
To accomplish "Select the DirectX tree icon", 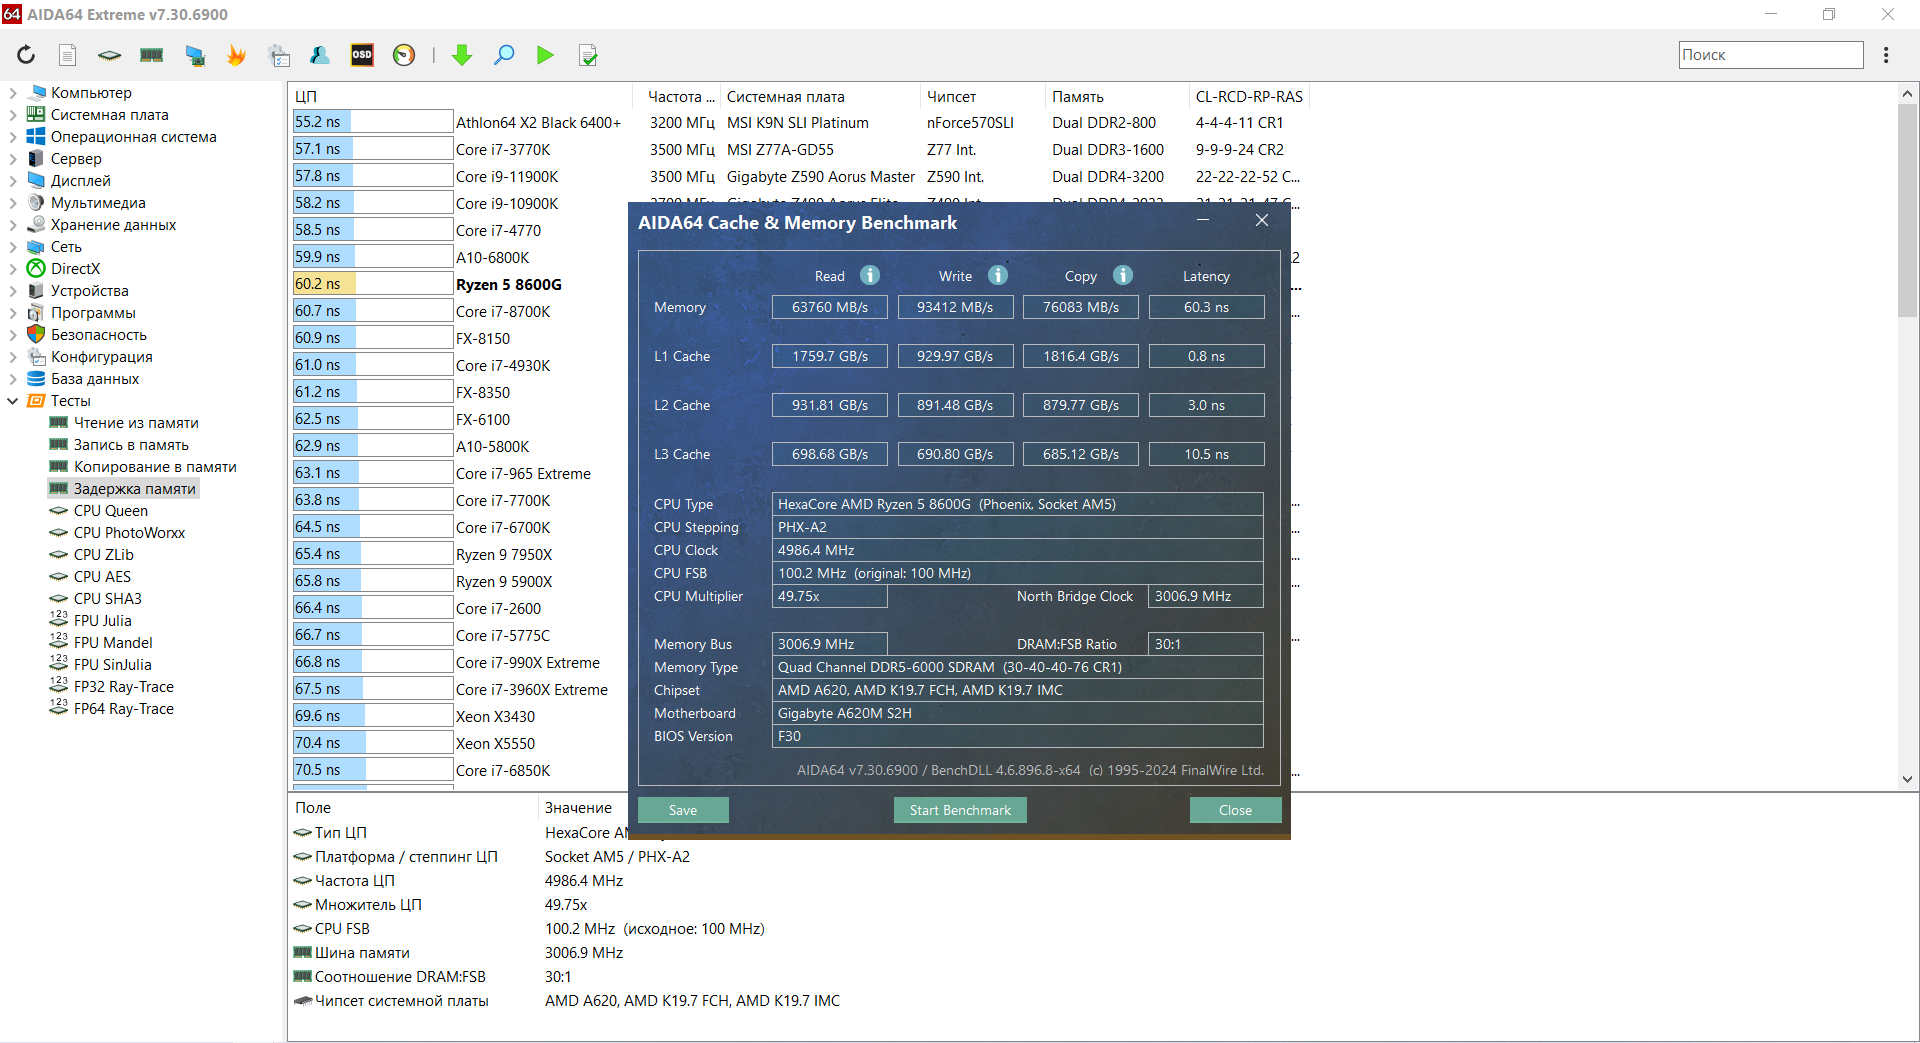I will pos(36,268).
